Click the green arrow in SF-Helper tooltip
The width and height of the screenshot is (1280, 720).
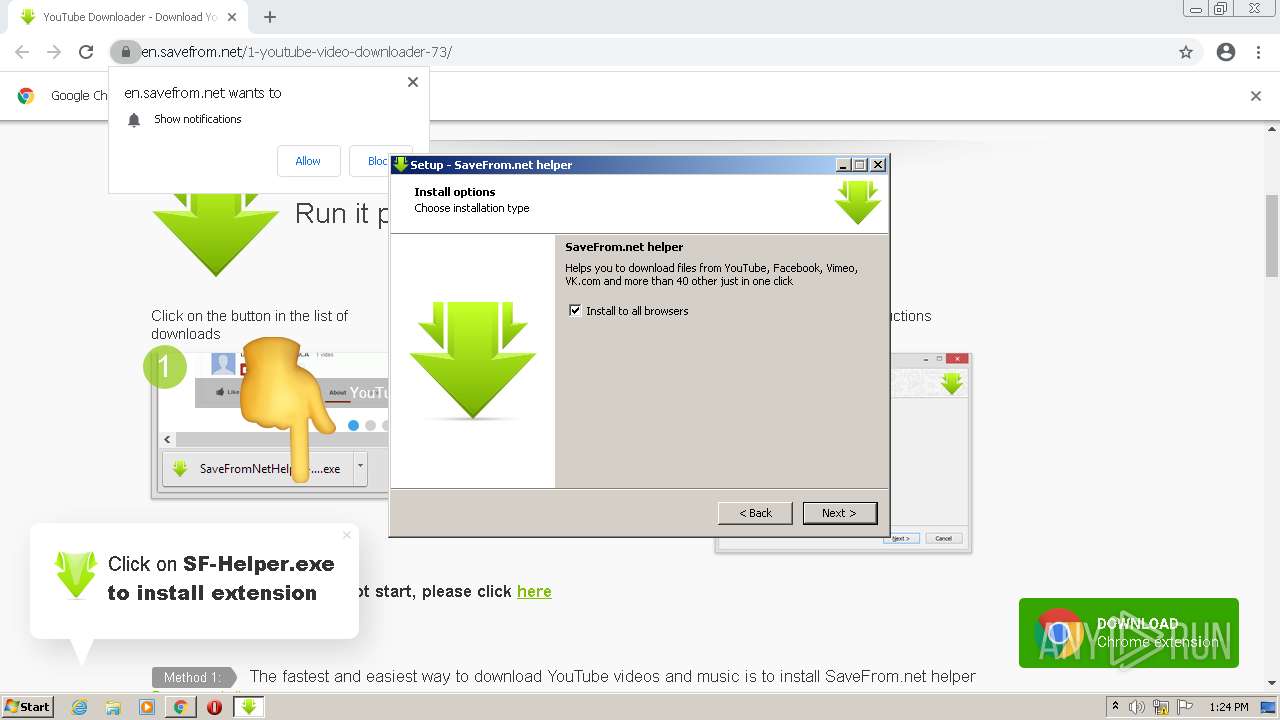pos(76,575)
